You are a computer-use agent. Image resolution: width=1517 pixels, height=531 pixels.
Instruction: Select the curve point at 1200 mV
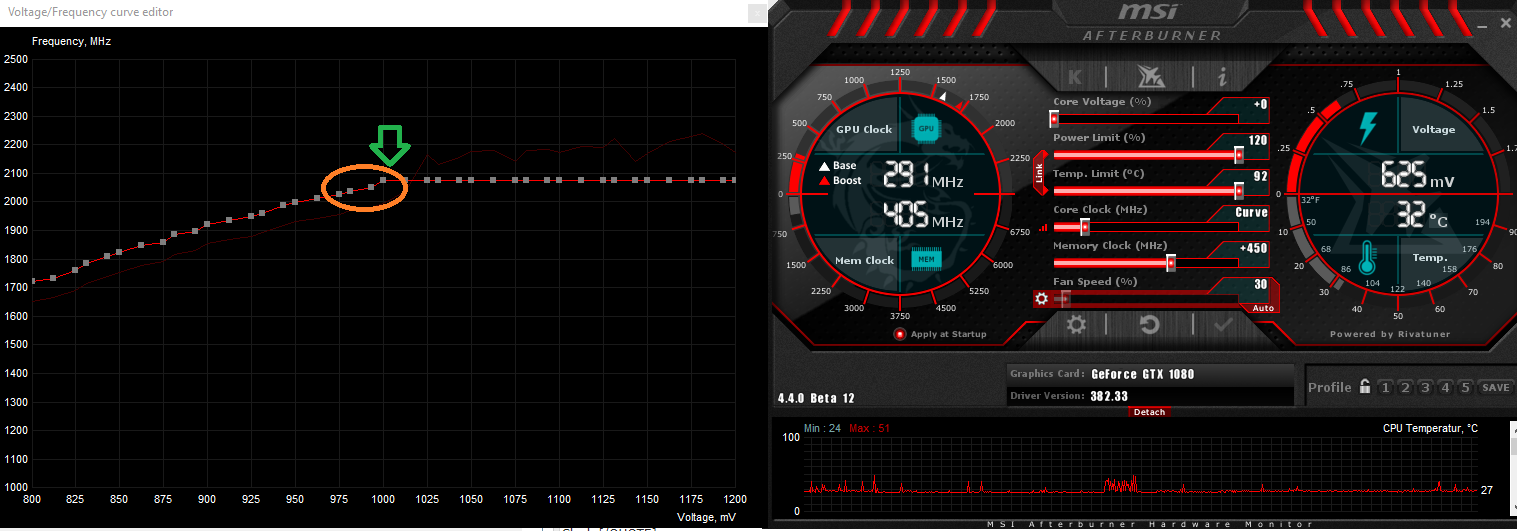[733, 180]
